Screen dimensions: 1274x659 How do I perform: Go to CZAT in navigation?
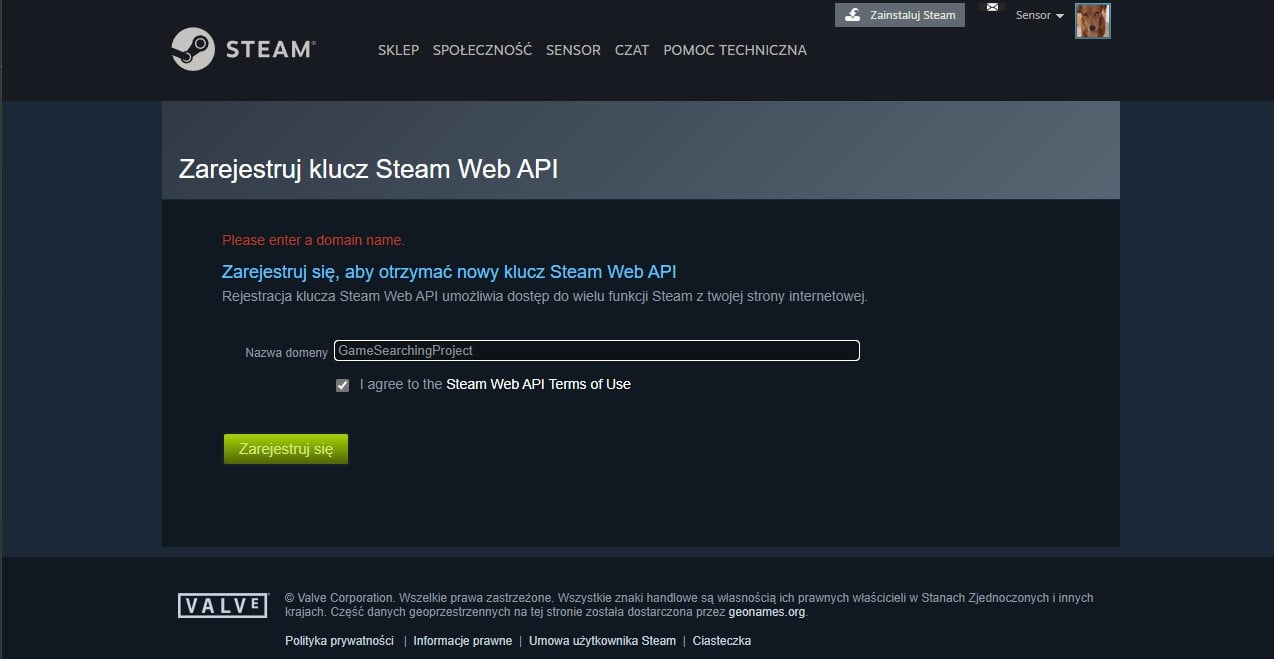pos(632,50)
